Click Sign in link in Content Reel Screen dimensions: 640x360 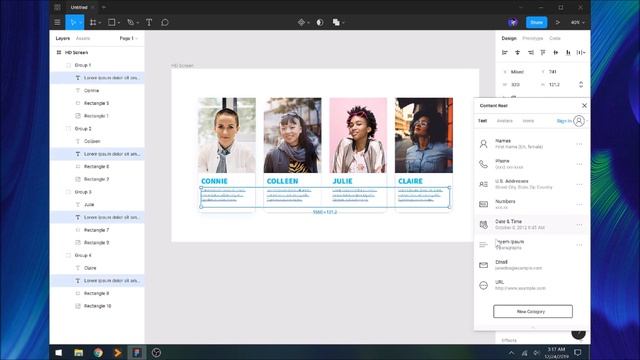point(564,121)
